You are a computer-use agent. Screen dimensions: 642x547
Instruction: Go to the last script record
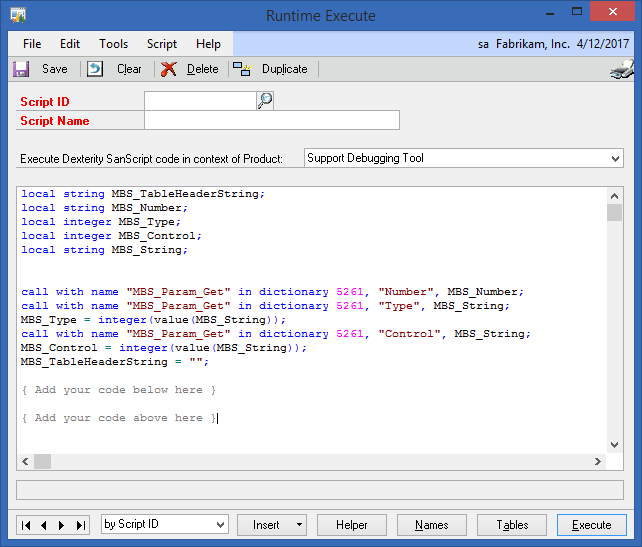(81, 525)
